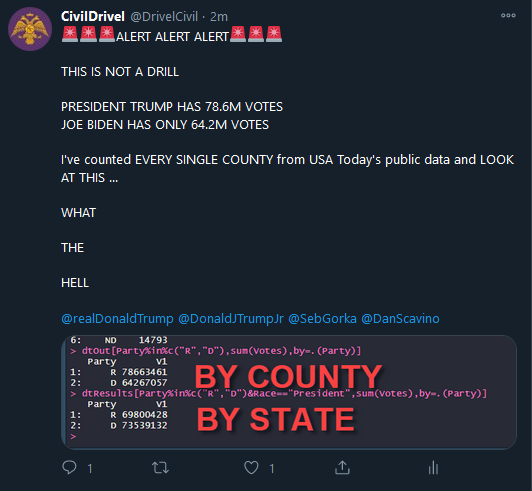This screenshot has width=532, height=491.
Task: Click the share upload icon
Action: [342, 468]
